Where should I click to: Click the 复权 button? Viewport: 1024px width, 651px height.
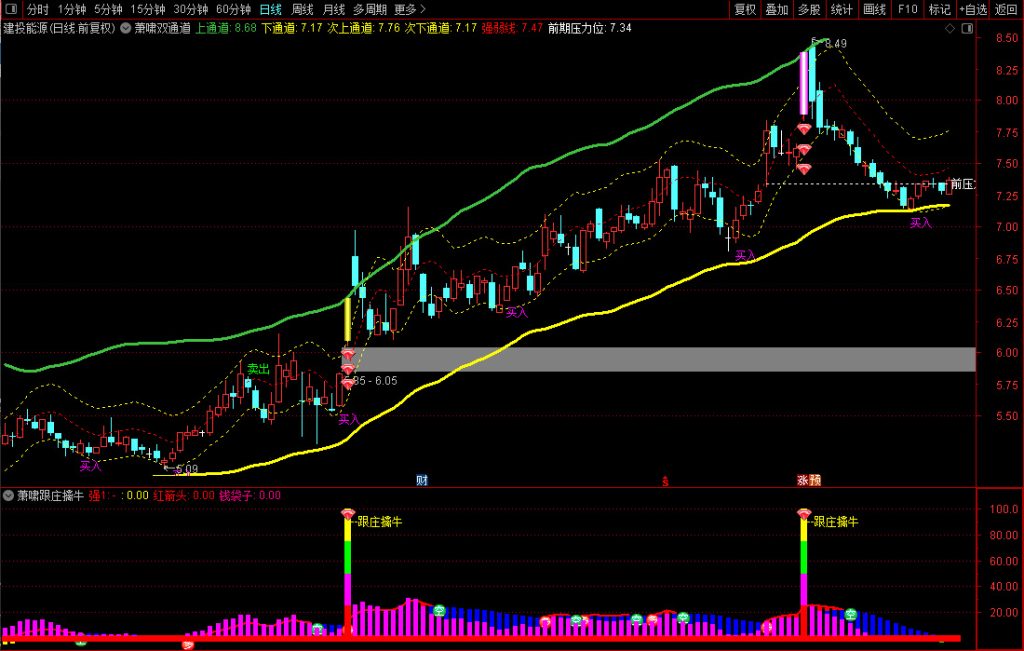(x=745, y=10)
